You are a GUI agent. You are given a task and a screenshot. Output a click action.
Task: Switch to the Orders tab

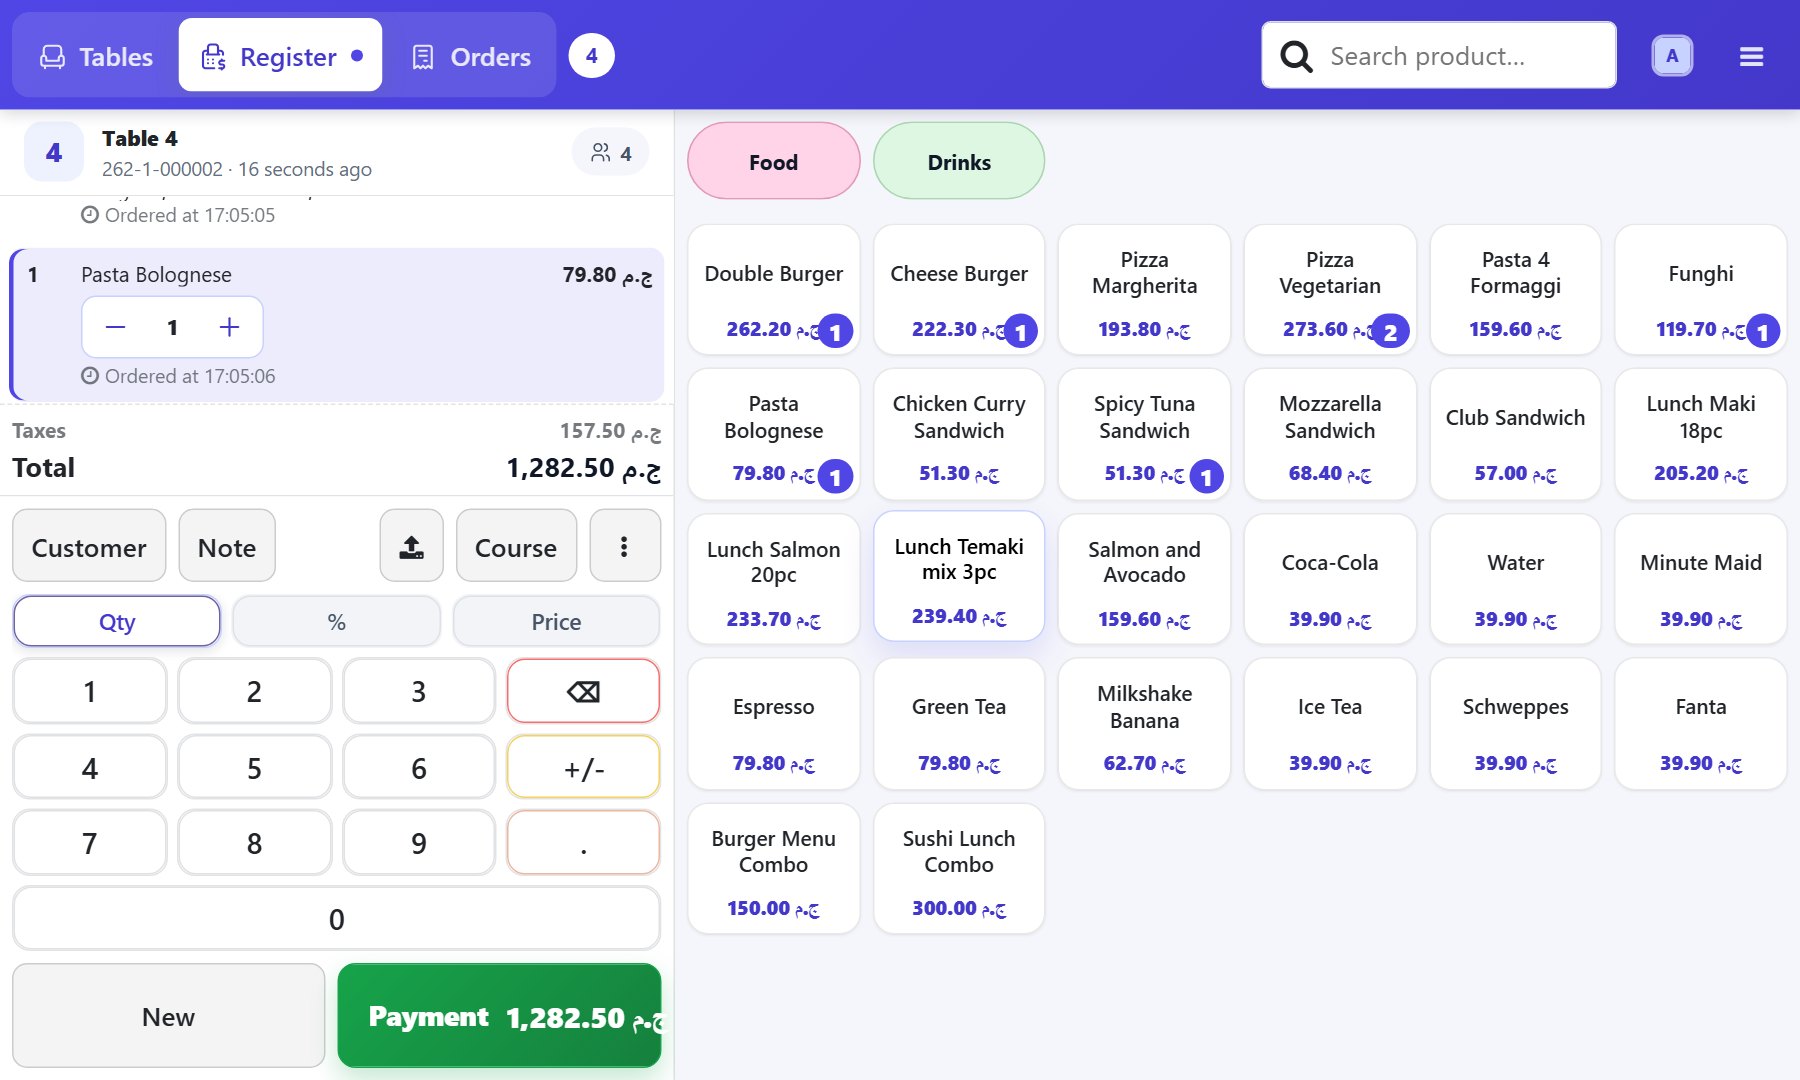click(471, 57)
